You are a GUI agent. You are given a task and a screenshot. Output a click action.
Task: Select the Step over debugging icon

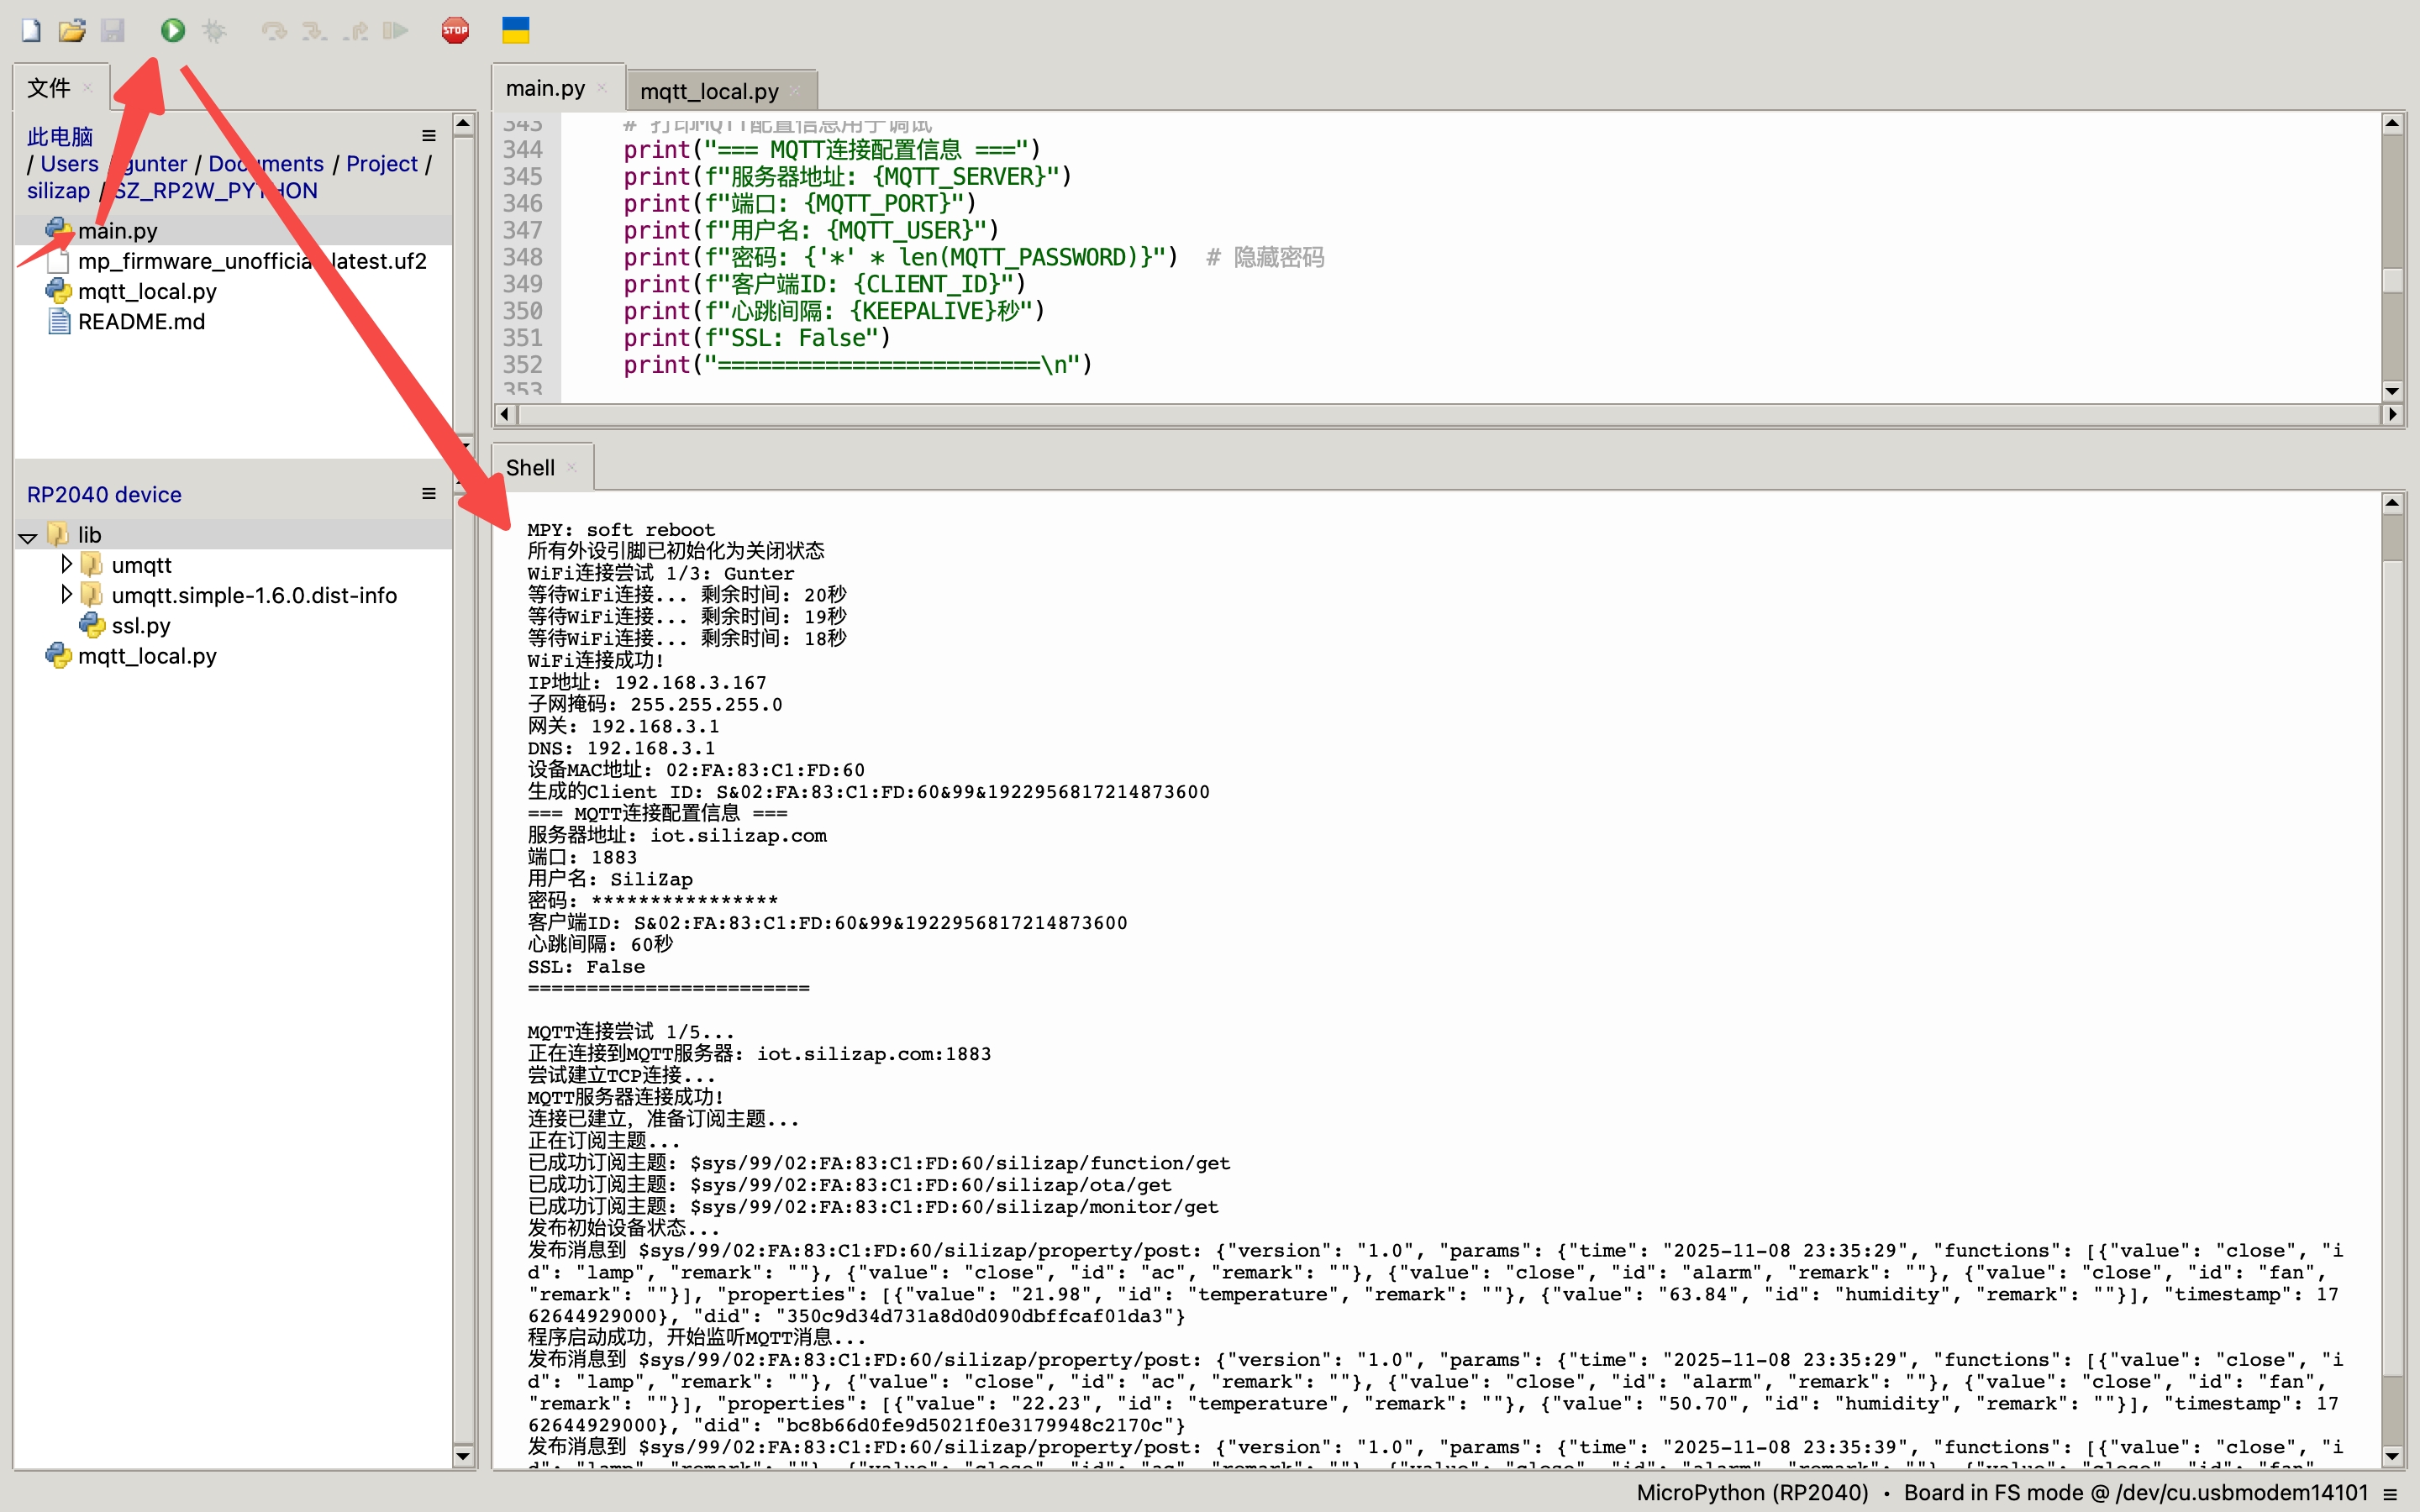click(x=275, y=30)
